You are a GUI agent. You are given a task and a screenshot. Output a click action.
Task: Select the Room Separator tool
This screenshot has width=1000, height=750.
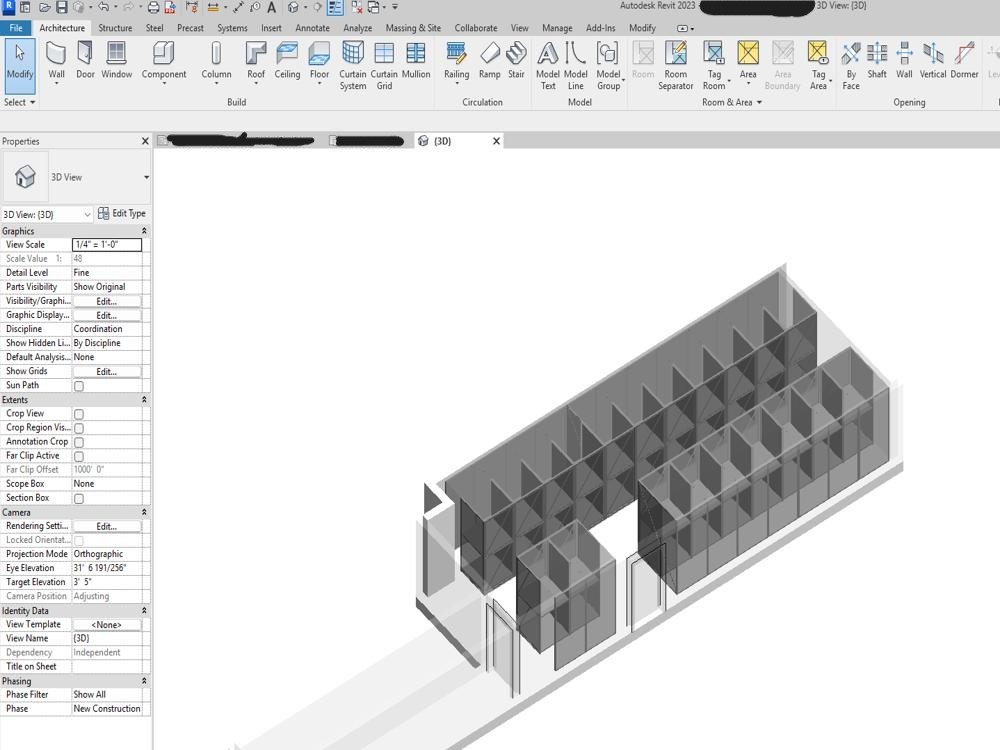pos(675,66)
